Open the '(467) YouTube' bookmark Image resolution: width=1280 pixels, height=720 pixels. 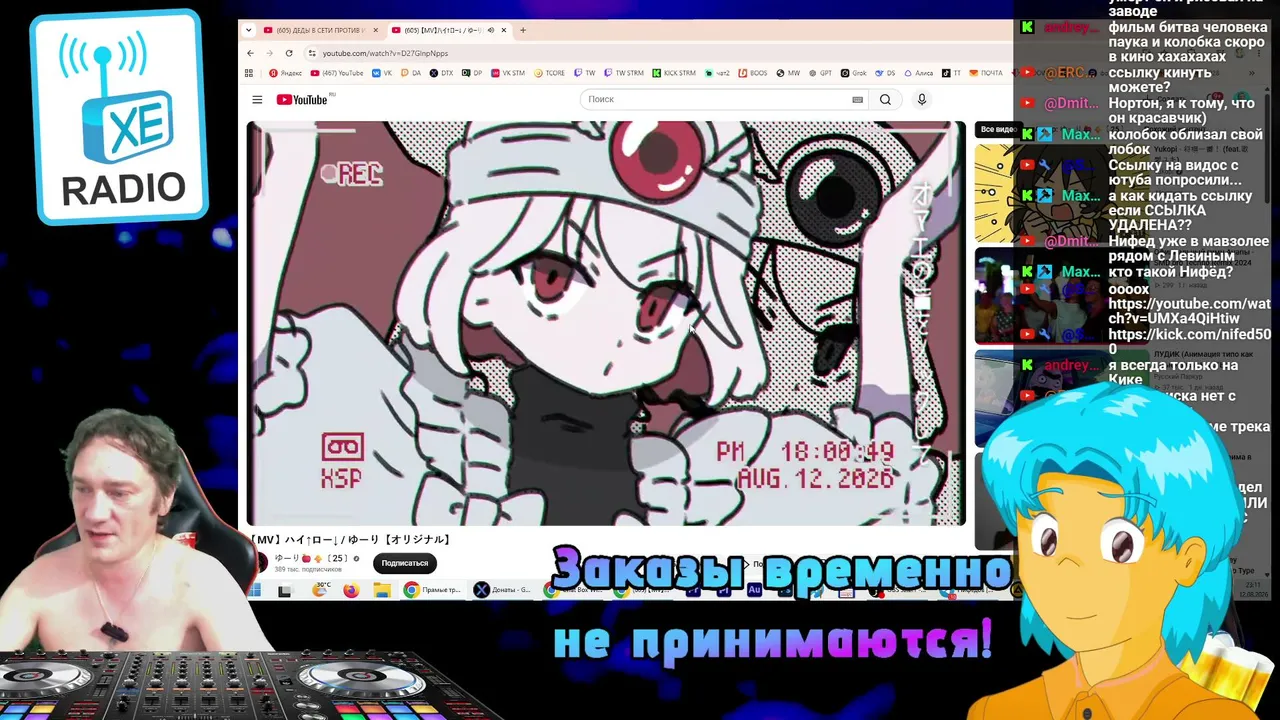[x=337, y=73]
